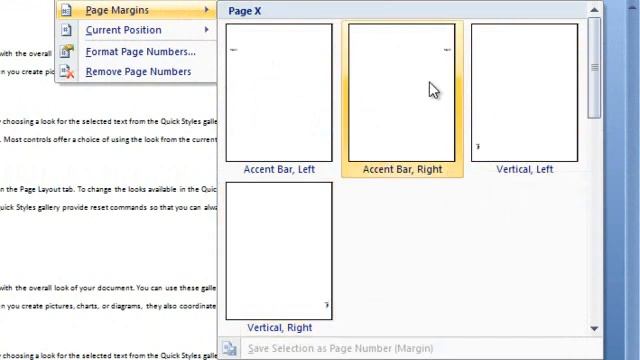Select the Accent Bar, Right thumbnail
Screen dimensions: 640x360
click(x=402, y=93)
